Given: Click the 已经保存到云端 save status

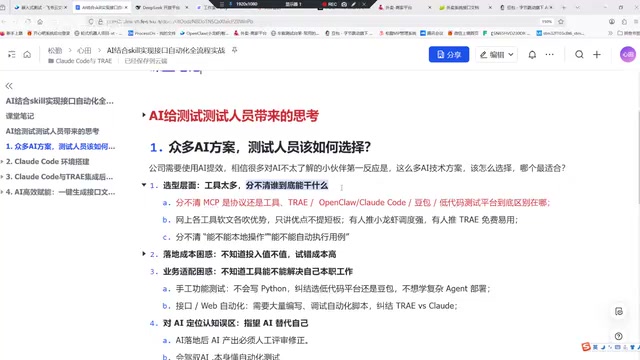Looking at the screenshot, I should 146,61.
